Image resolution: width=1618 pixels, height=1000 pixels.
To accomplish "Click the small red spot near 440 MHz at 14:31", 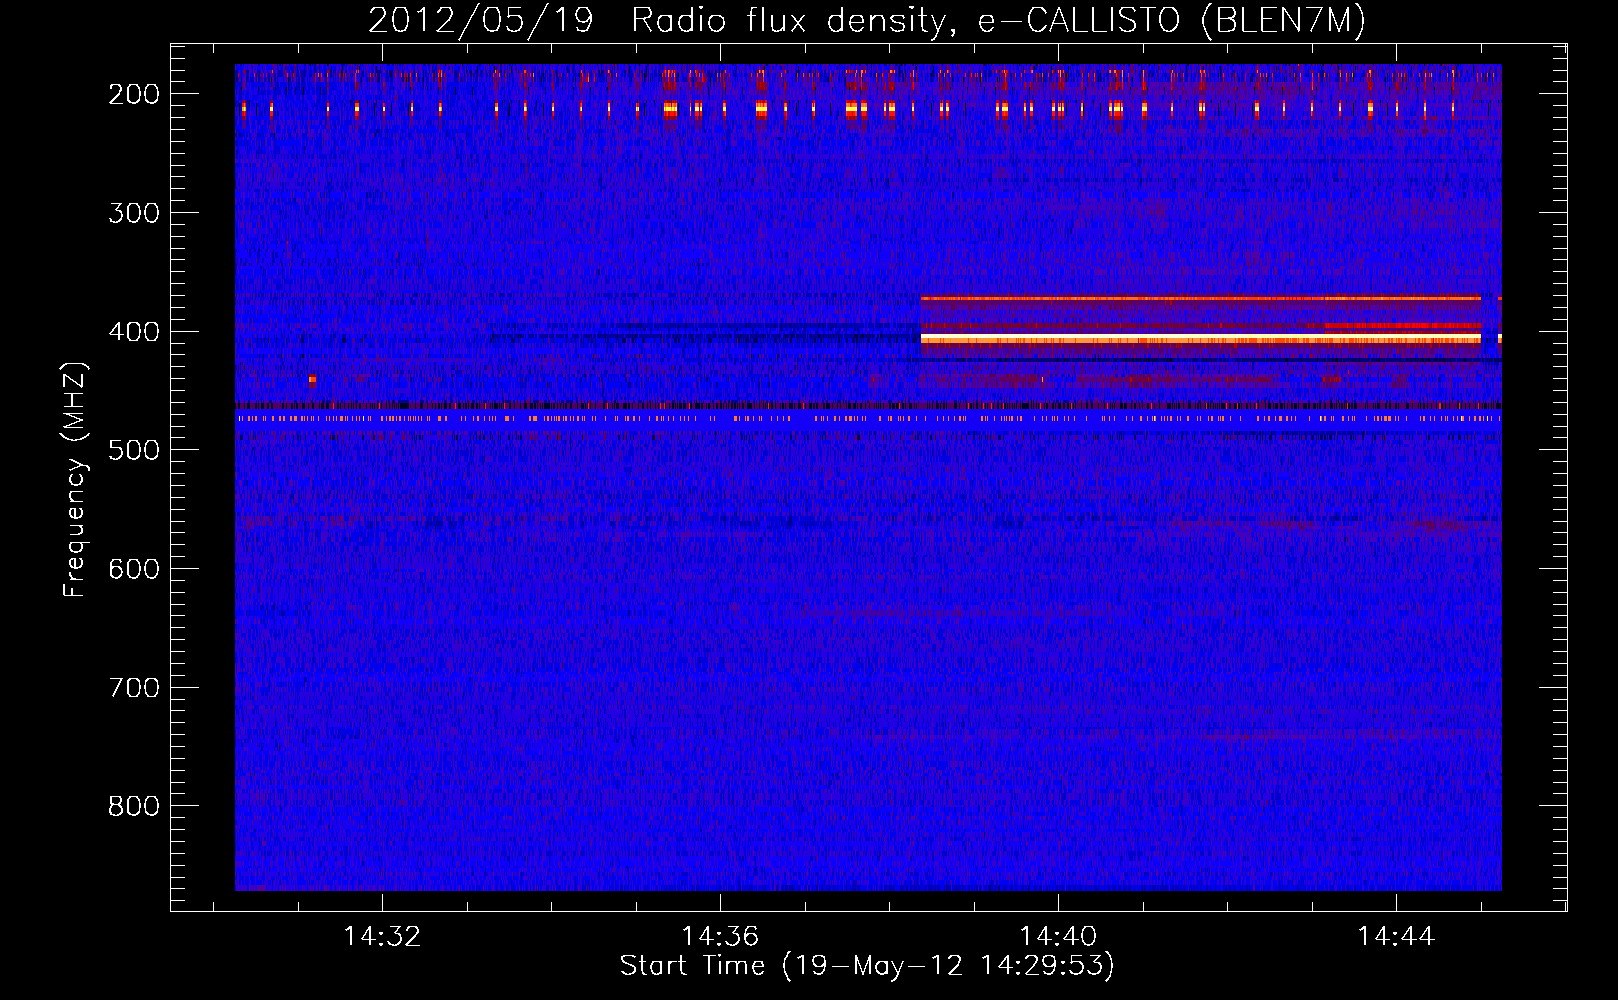I will [312, 380].
